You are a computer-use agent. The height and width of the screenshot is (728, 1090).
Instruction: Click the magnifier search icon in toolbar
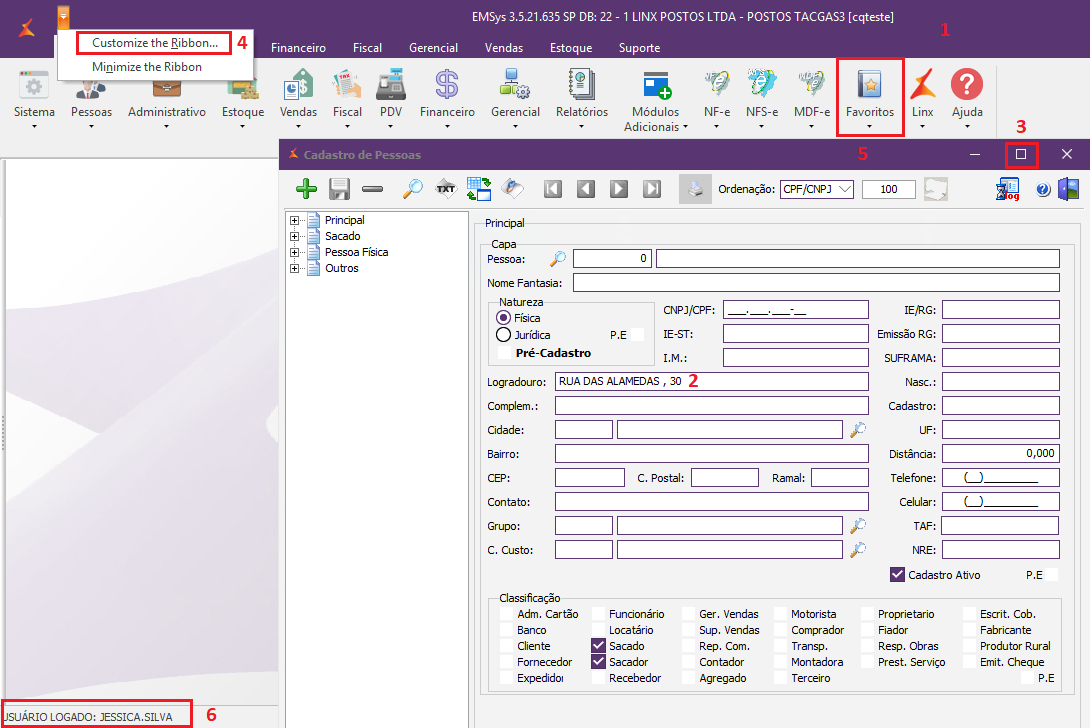tap(412, 189)
